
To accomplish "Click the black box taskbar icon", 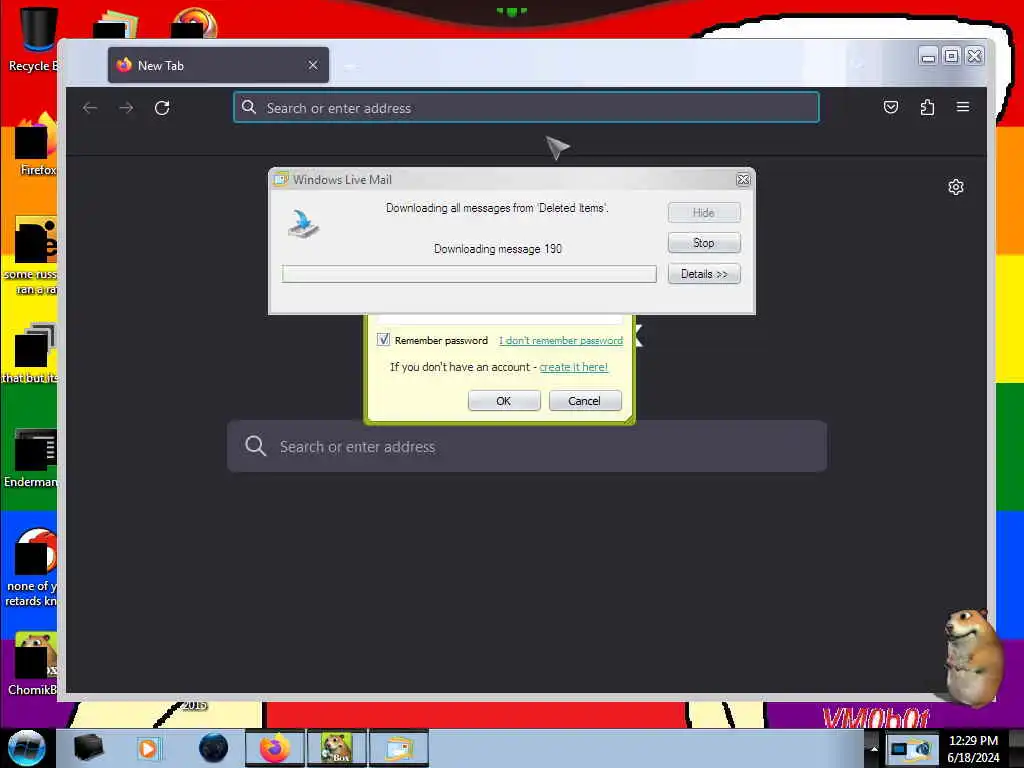I will click(x=88, y=747).
